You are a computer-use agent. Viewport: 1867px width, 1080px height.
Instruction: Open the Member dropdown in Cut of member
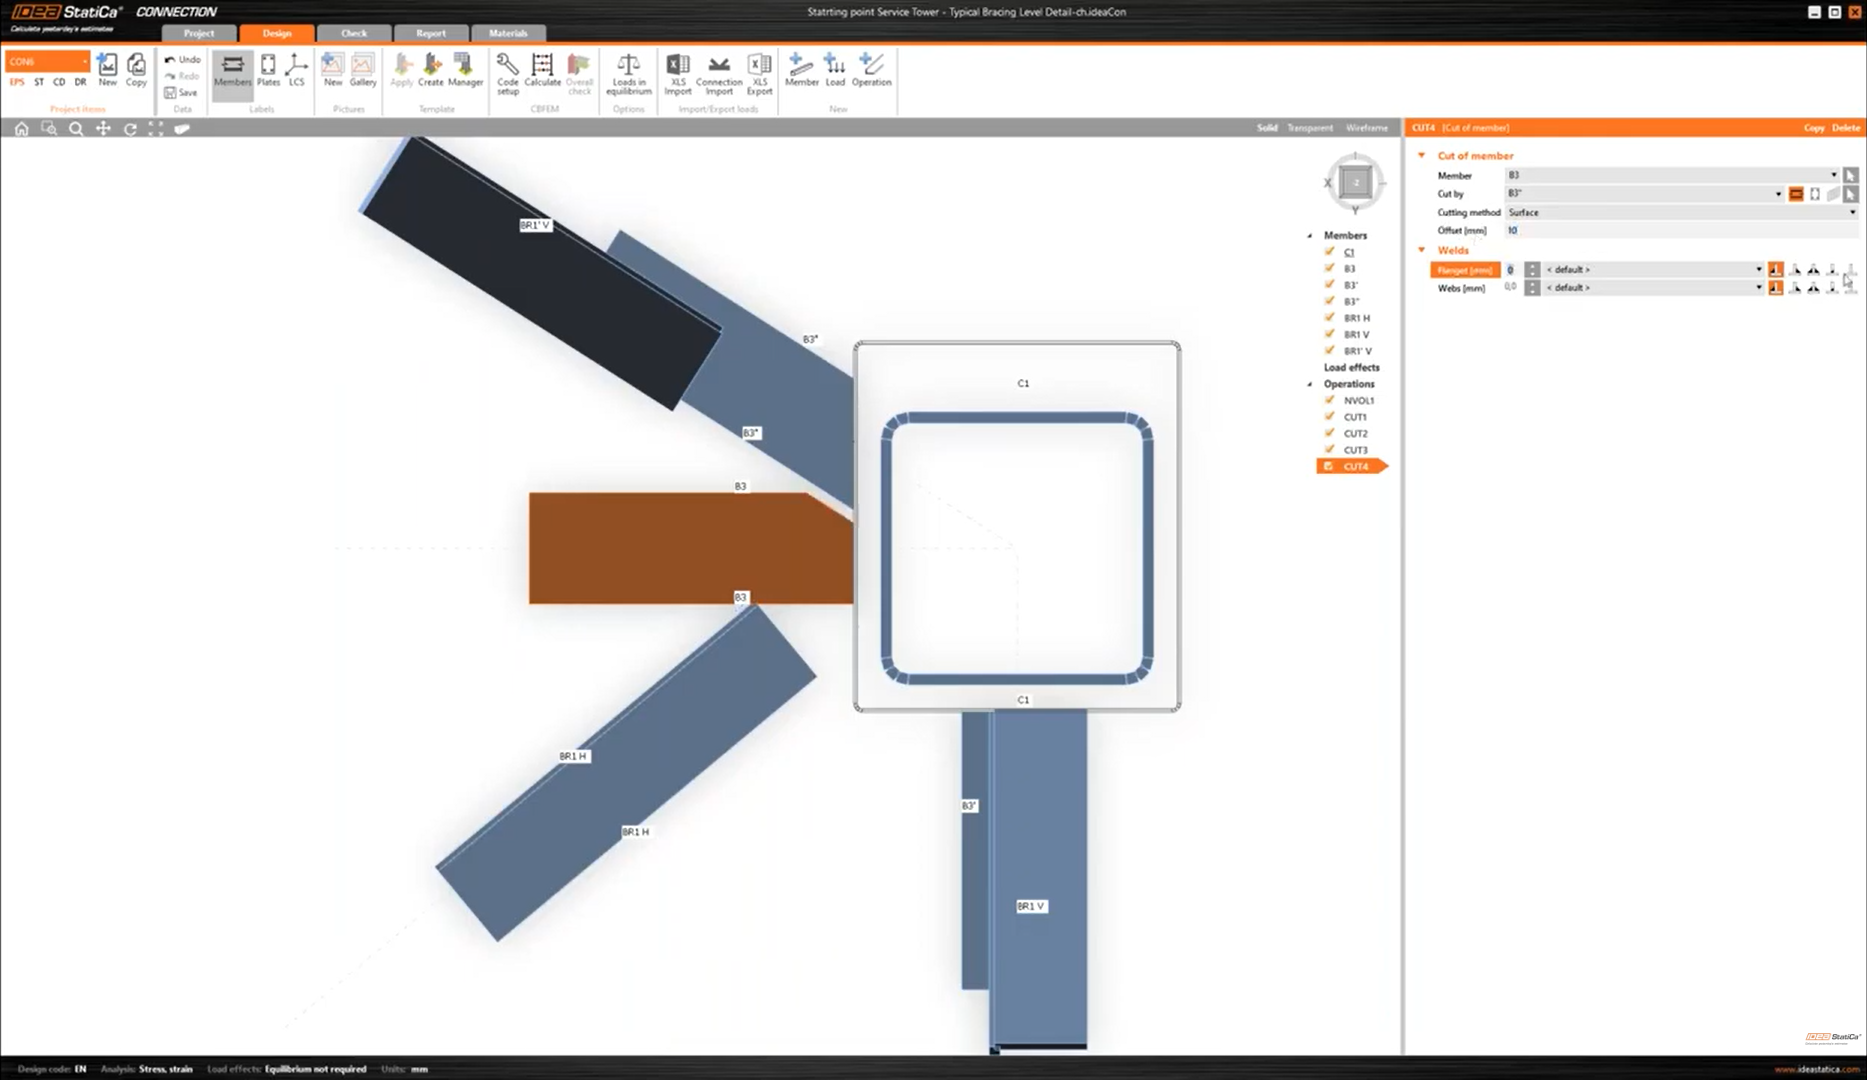1671,175
